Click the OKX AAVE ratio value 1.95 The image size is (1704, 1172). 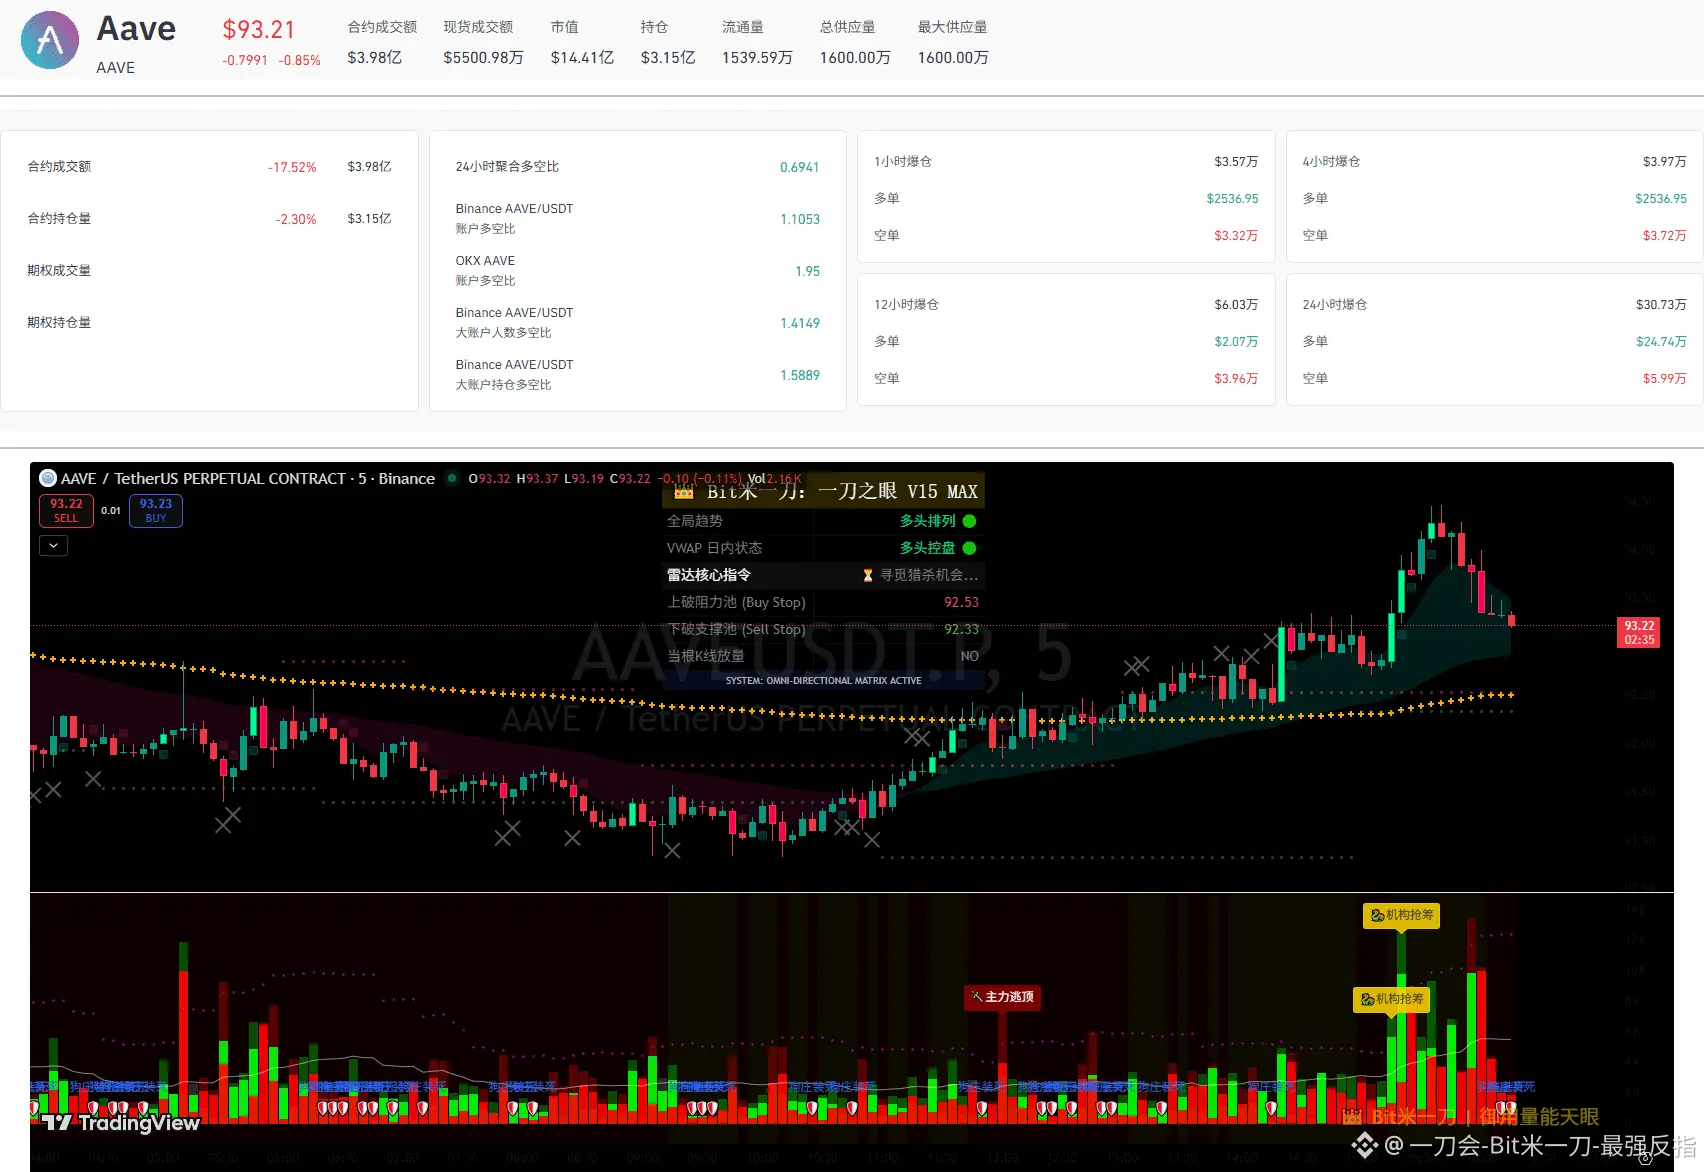808,271
